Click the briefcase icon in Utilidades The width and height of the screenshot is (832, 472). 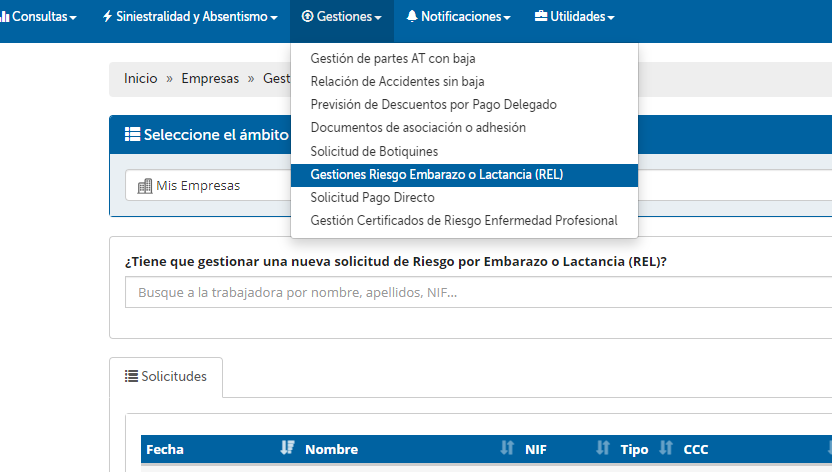tap(541, 17)
